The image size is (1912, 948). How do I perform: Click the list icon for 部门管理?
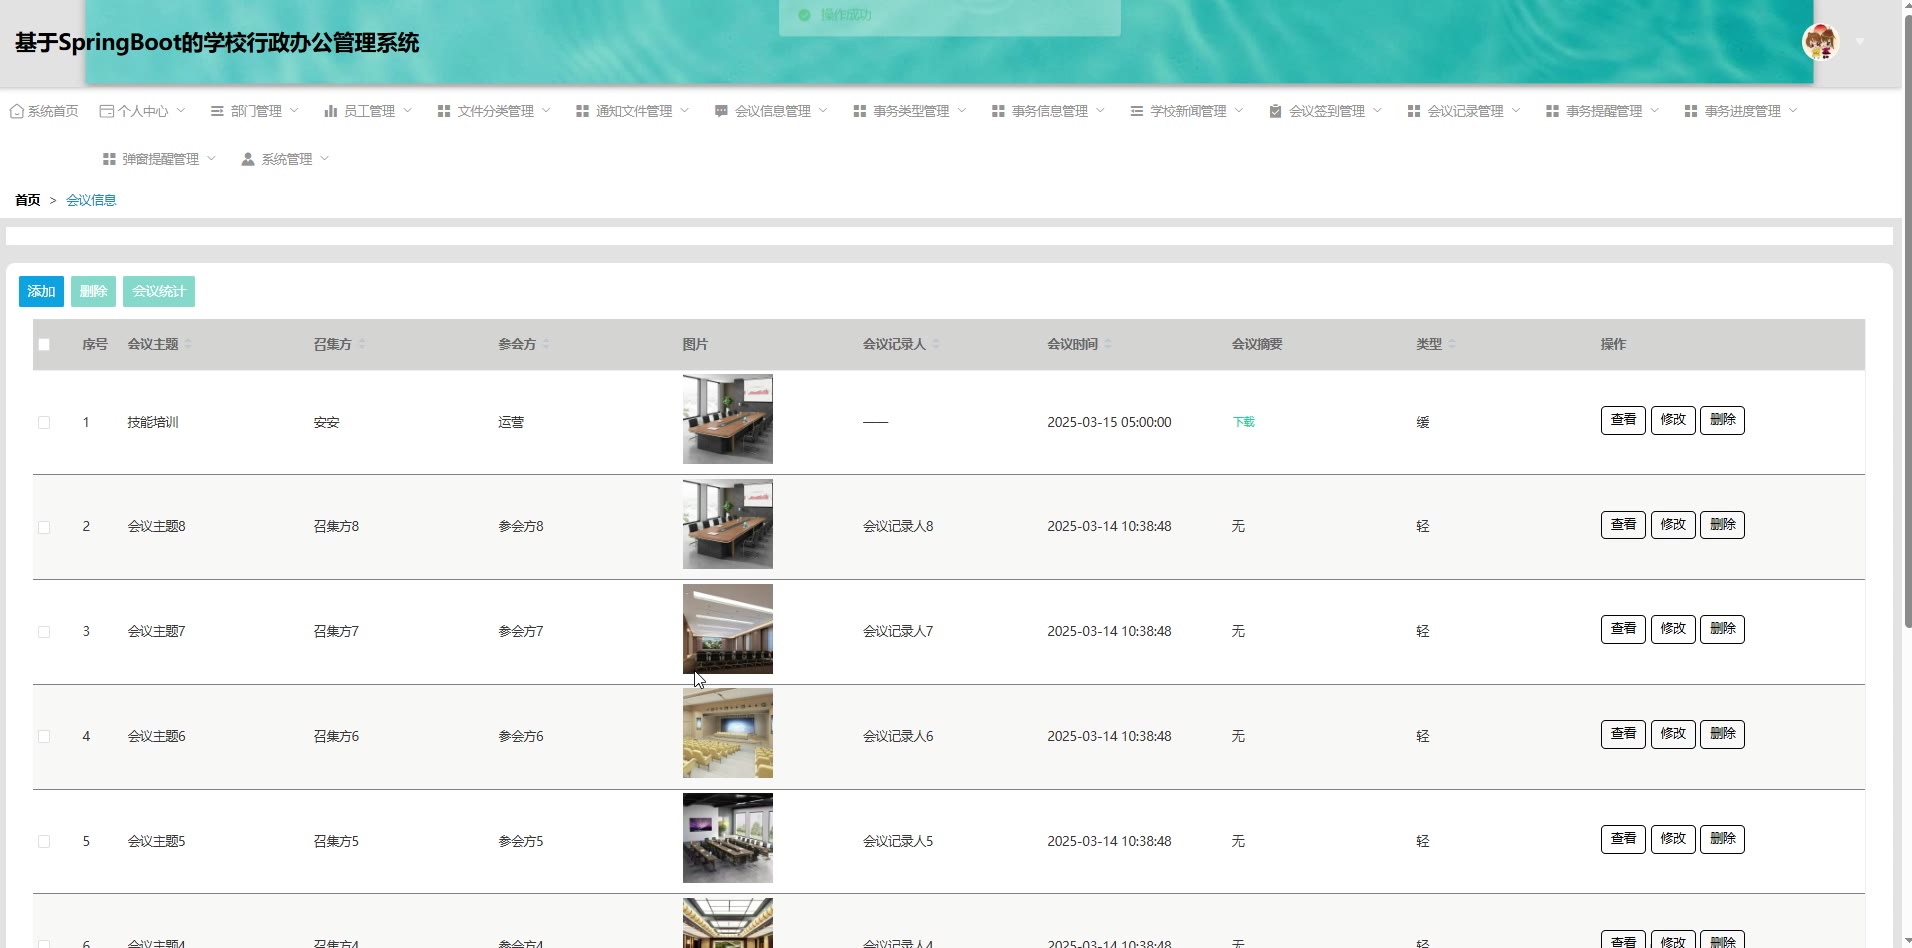coord(217,111)
